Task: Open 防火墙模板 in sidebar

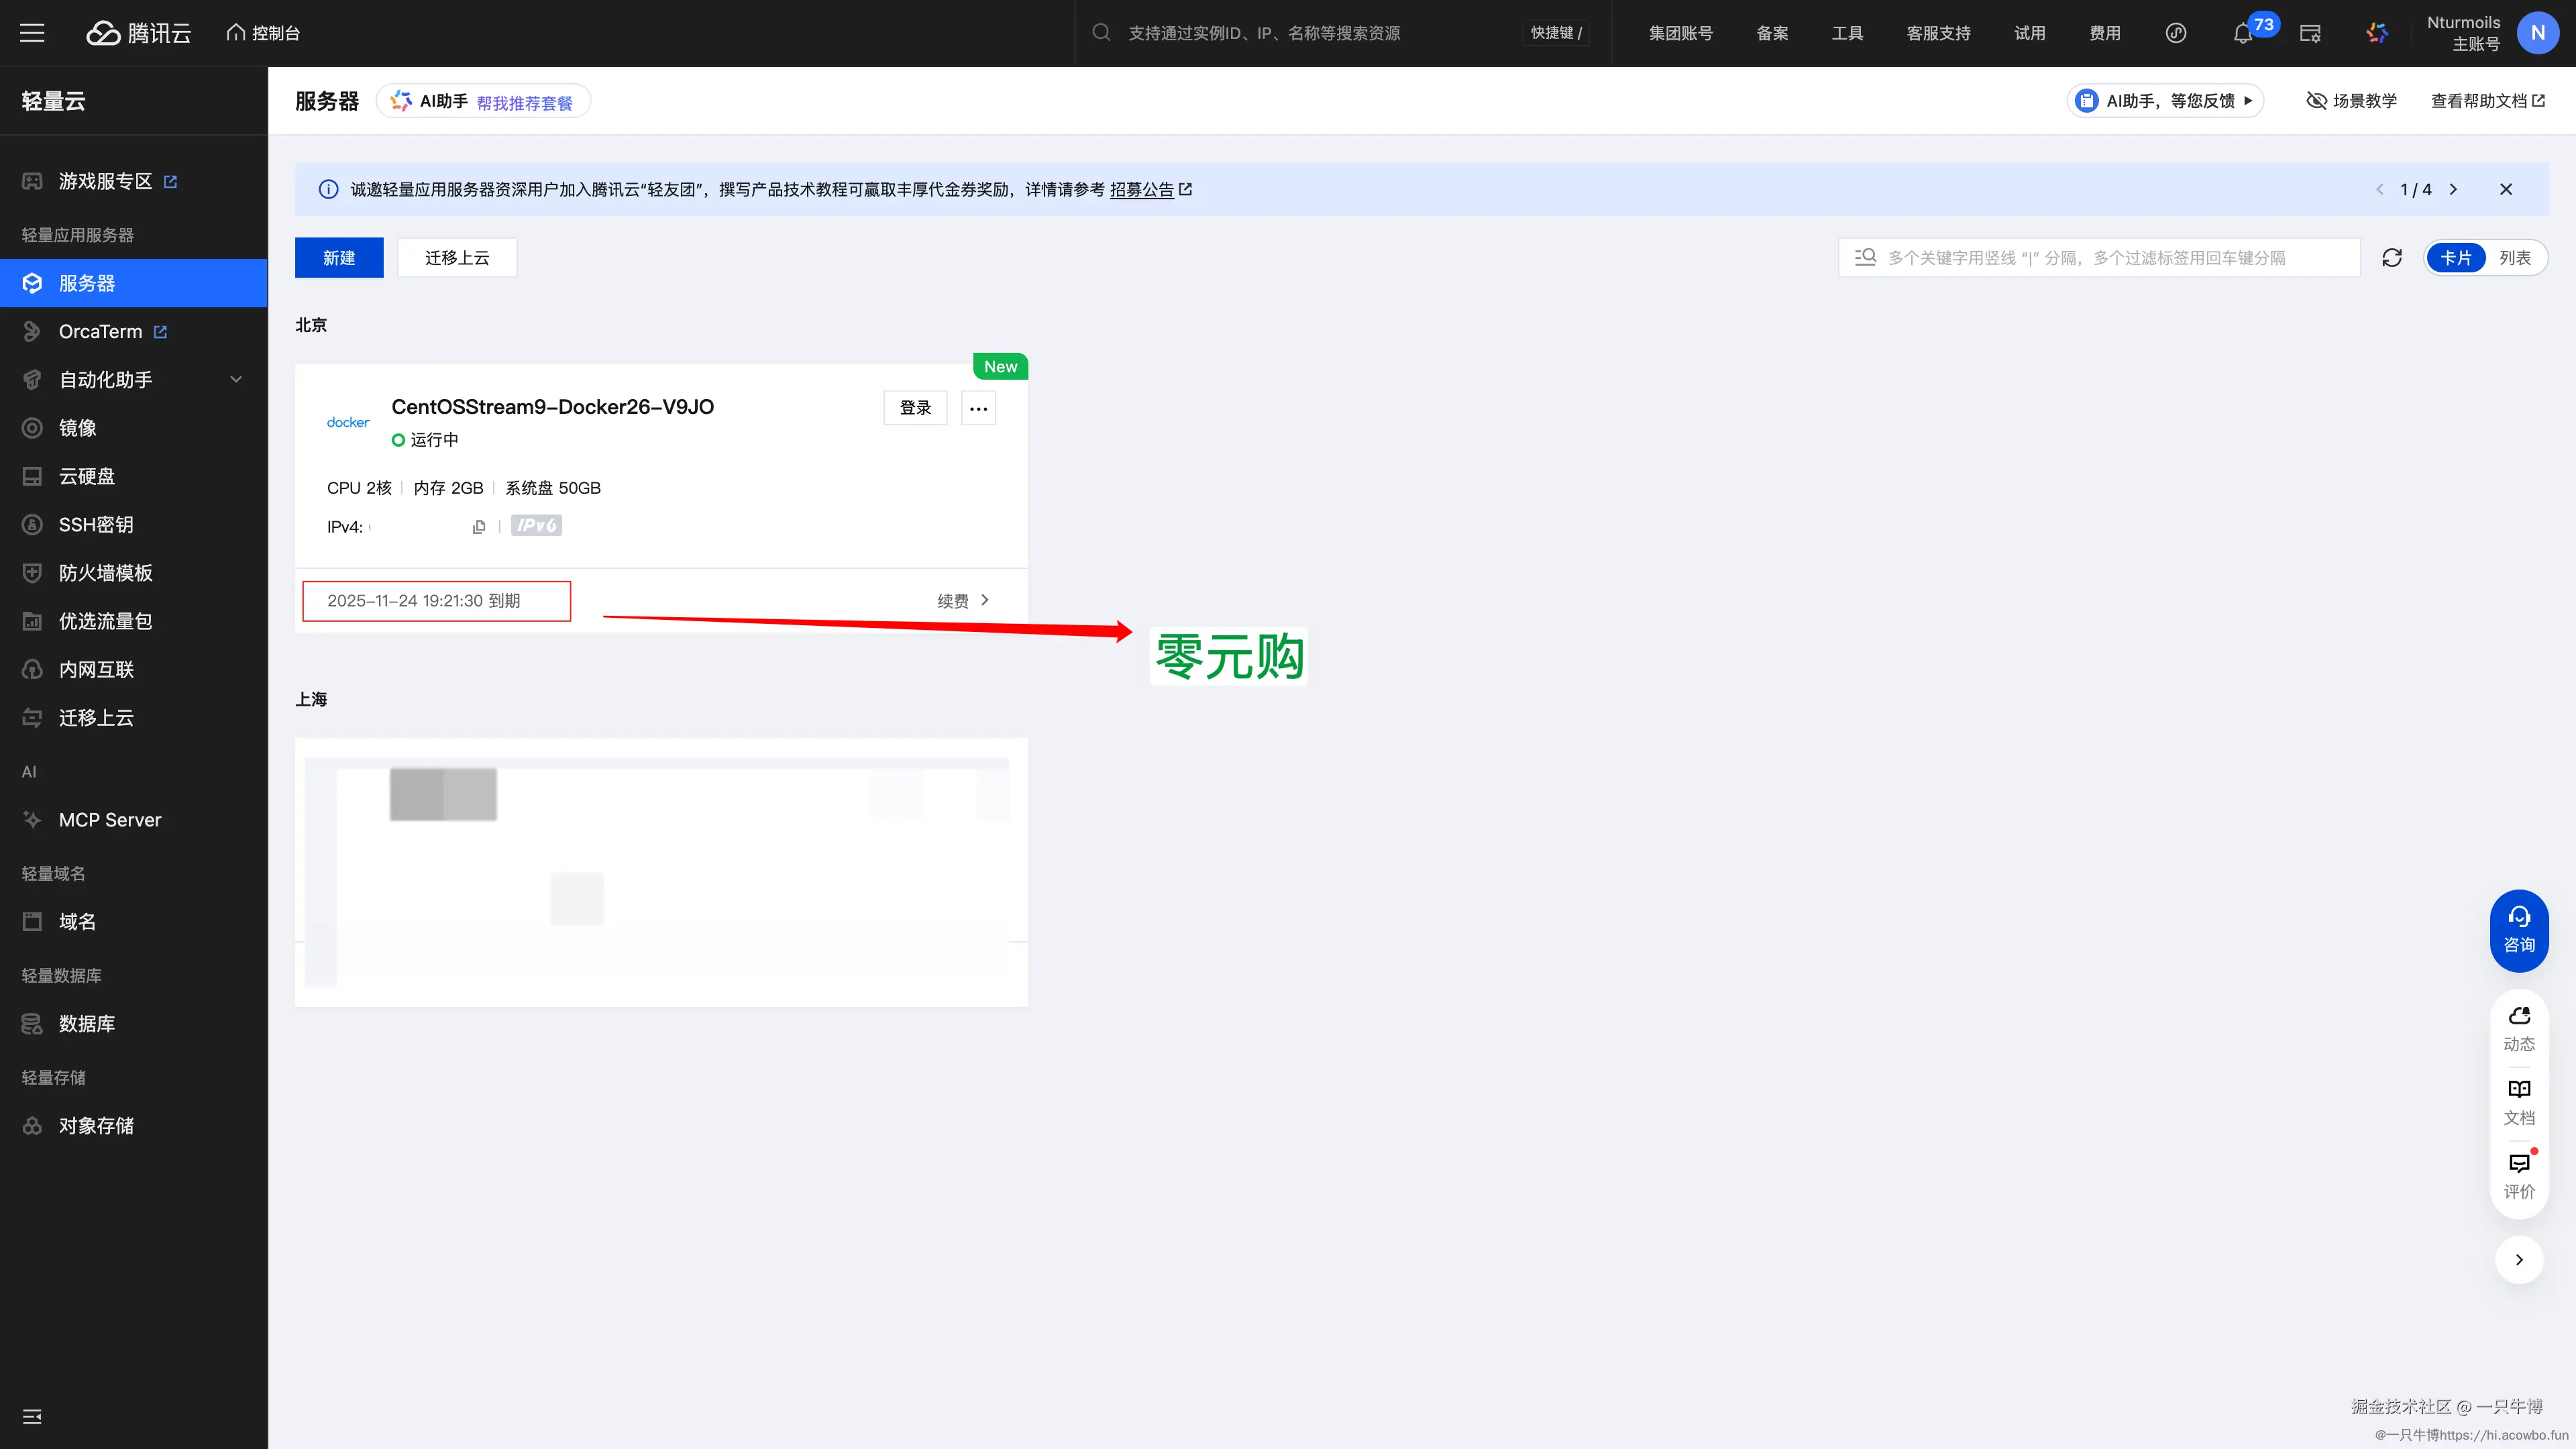Action: 105,573
